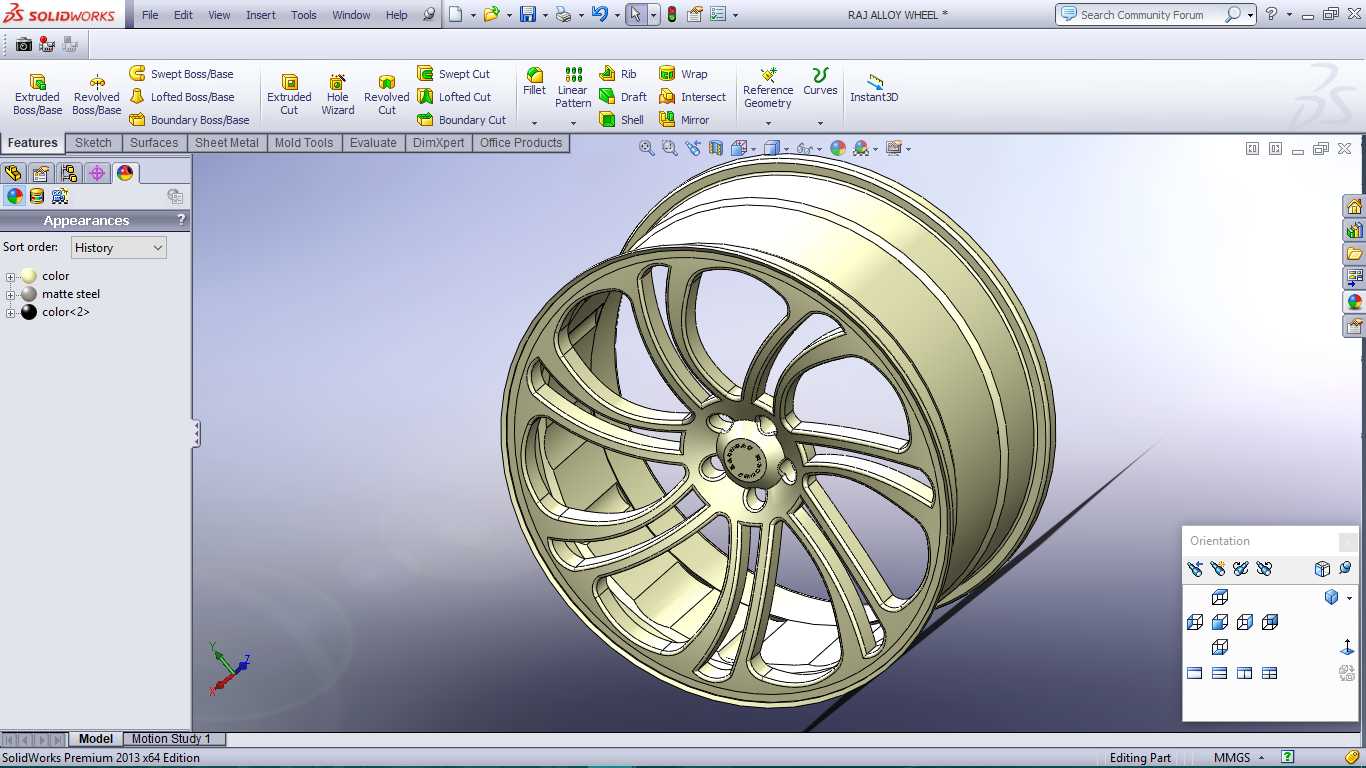
Task: Open the Linear Pattern dropdown arrow
Action: point(573,123)
